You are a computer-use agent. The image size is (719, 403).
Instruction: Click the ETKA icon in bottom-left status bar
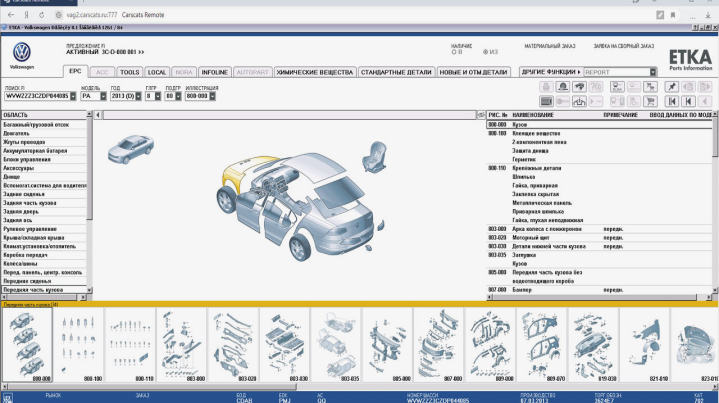pyautogui.click(x=8, y=397)
